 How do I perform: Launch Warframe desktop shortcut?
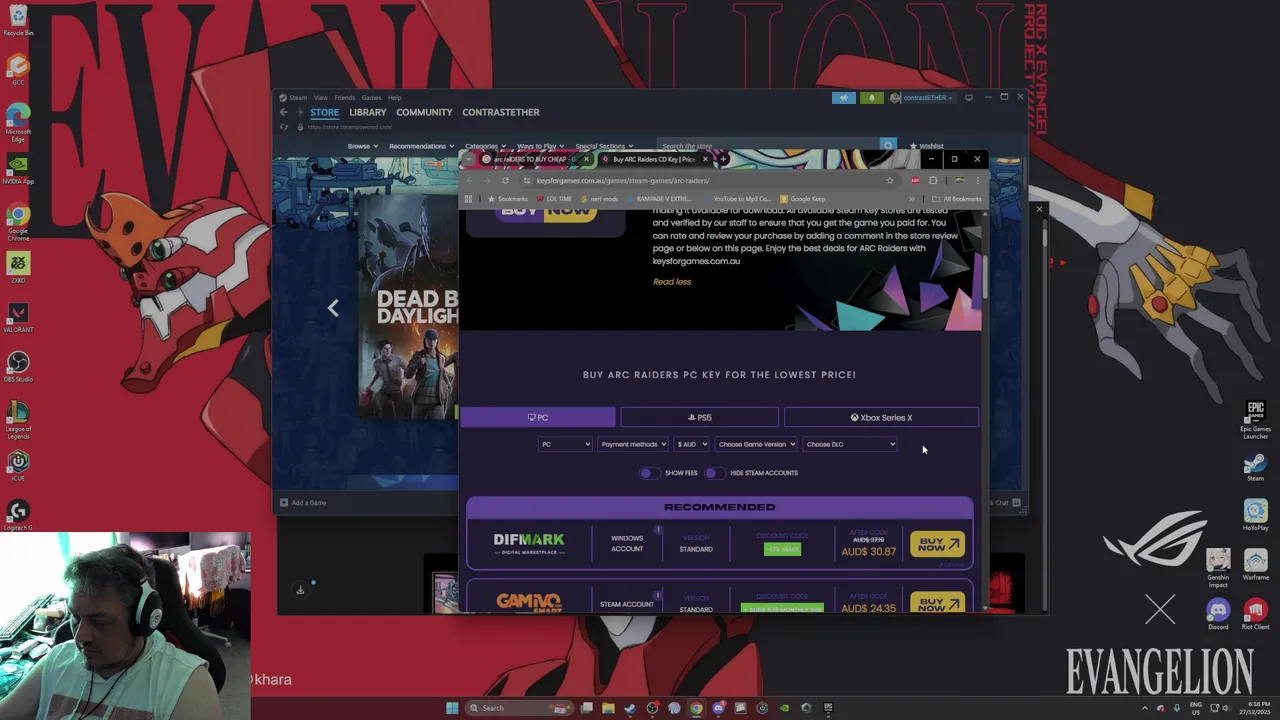(1255, 565)
